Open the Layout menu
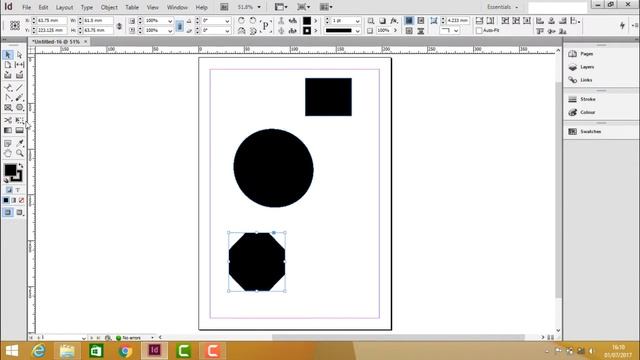 click(64, 7)
